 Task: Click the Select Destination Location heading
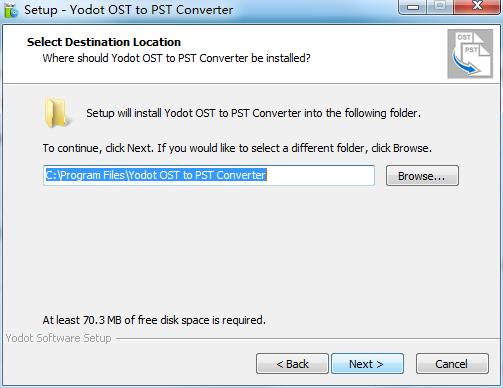[x=104, y=42]
